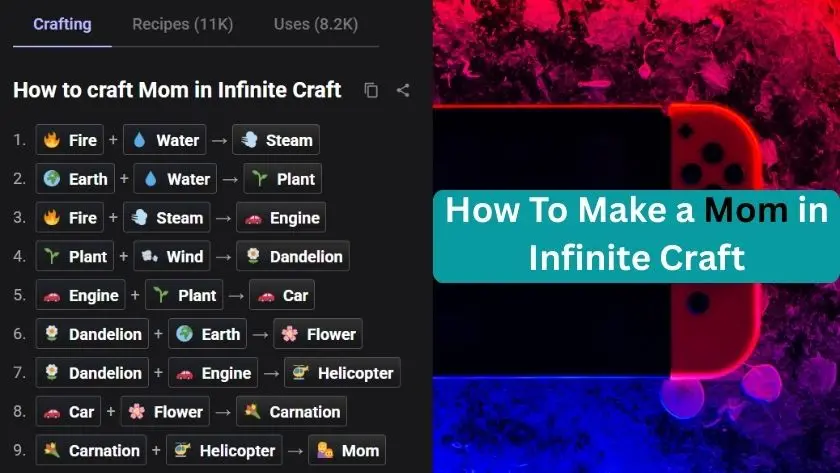
Task: Select the Wind element chip
Action: [172, 257]
